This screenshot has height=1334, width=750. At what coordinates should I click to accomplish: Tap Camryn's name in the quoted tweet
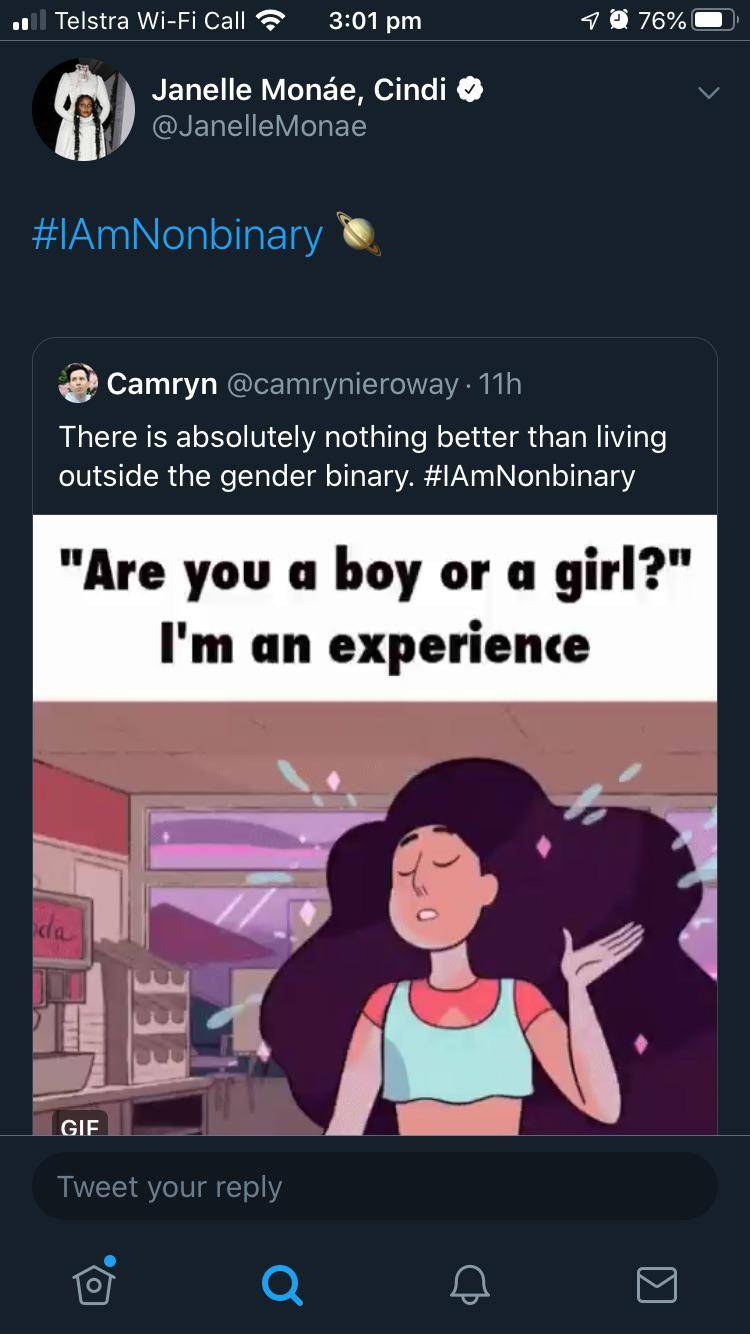162,384
